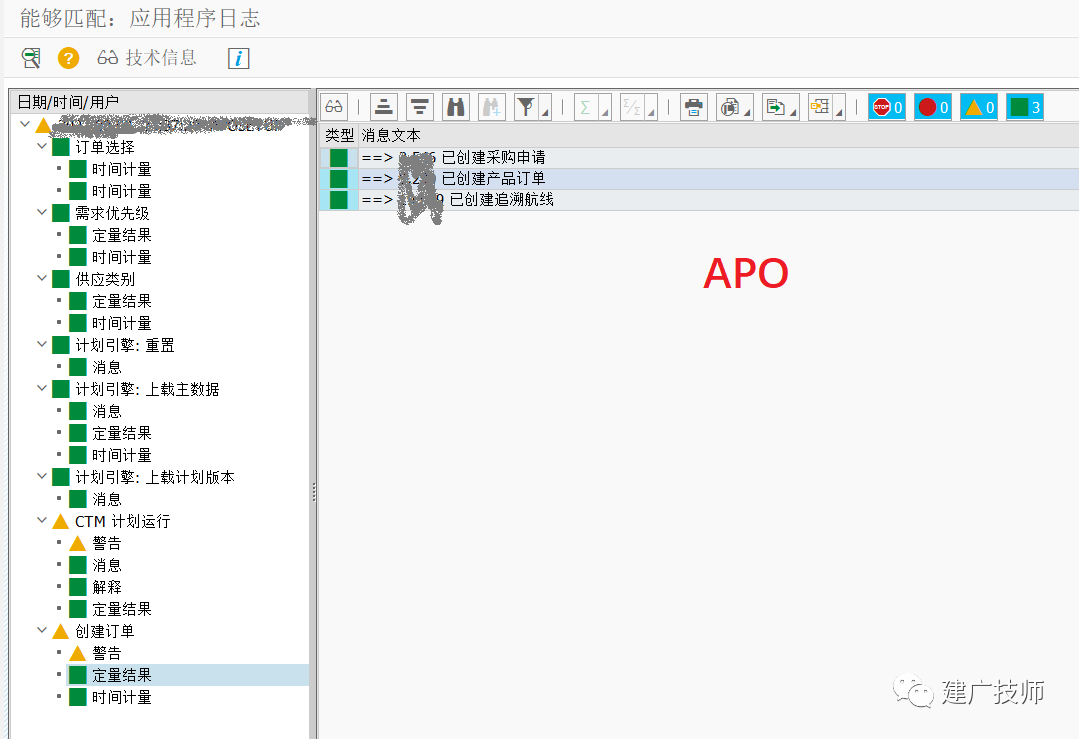The image size is (1079, 739).
Task: Click the warning triangle icon beside 创建订单
Action: tap(61, 631)
